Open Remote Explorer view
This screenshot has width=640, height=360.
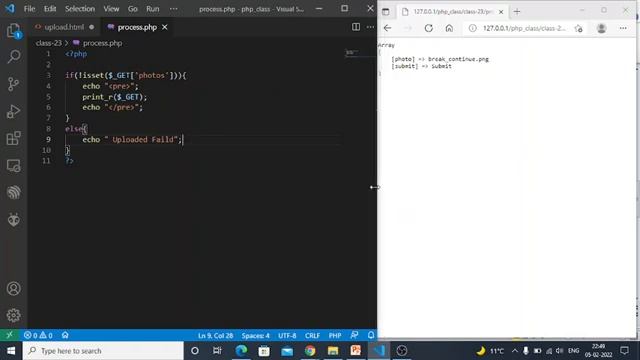click(13, 166)
